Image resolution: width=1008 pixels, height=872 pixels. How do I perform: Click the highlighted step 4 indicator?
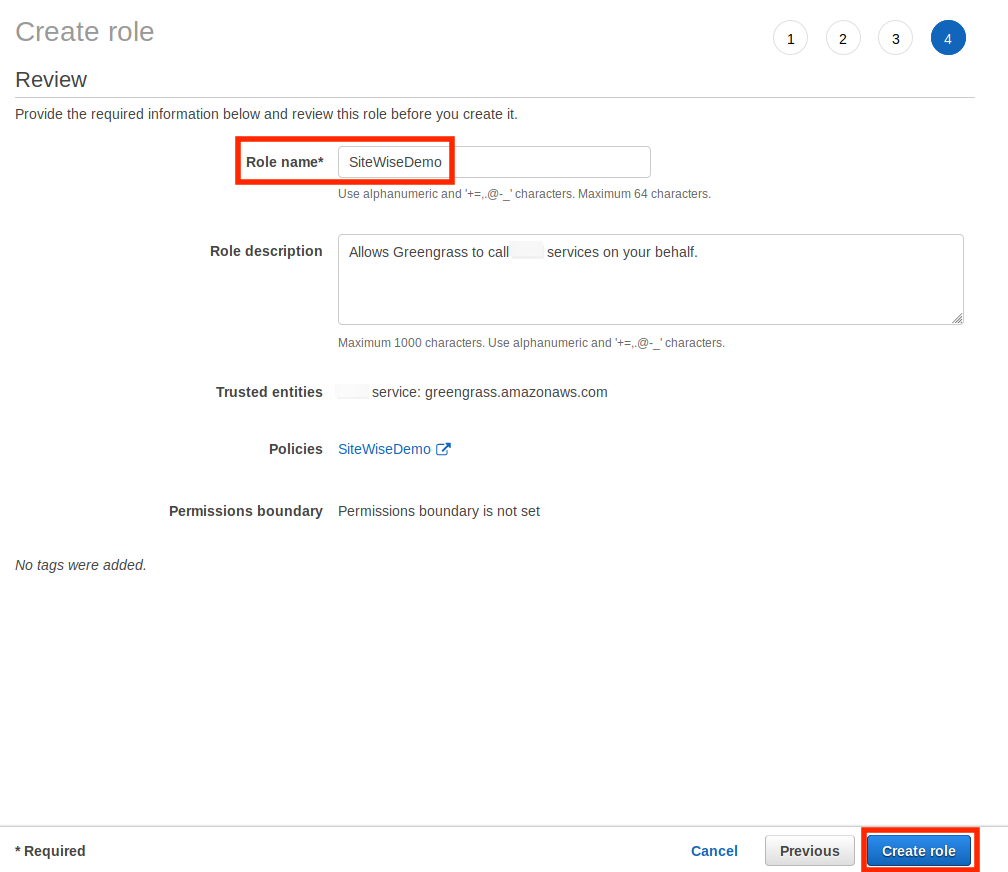tap(947, 39)
